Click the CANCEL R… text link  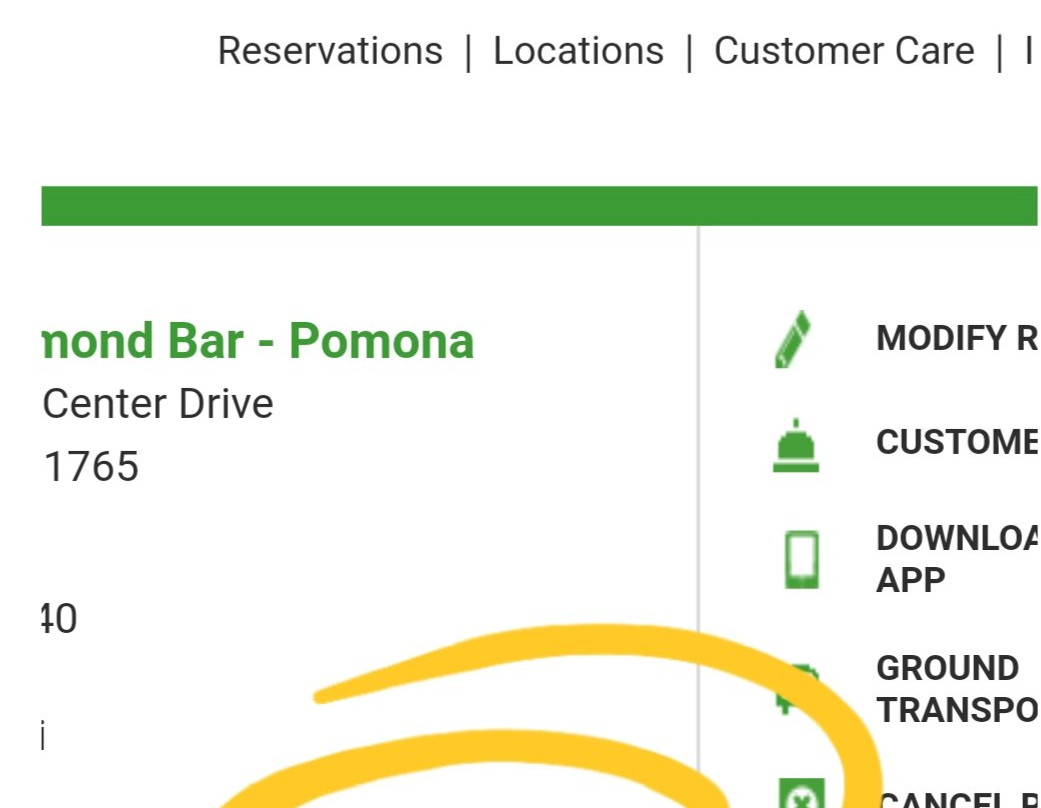(955, 799)
